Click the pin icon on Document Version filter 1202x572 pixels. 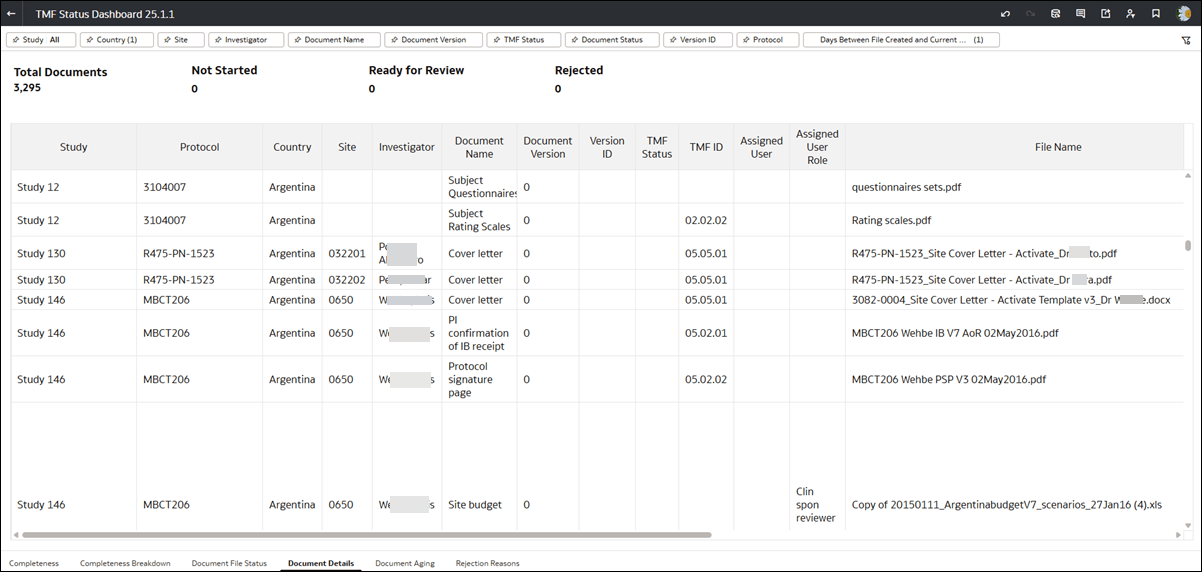point(393,40)
